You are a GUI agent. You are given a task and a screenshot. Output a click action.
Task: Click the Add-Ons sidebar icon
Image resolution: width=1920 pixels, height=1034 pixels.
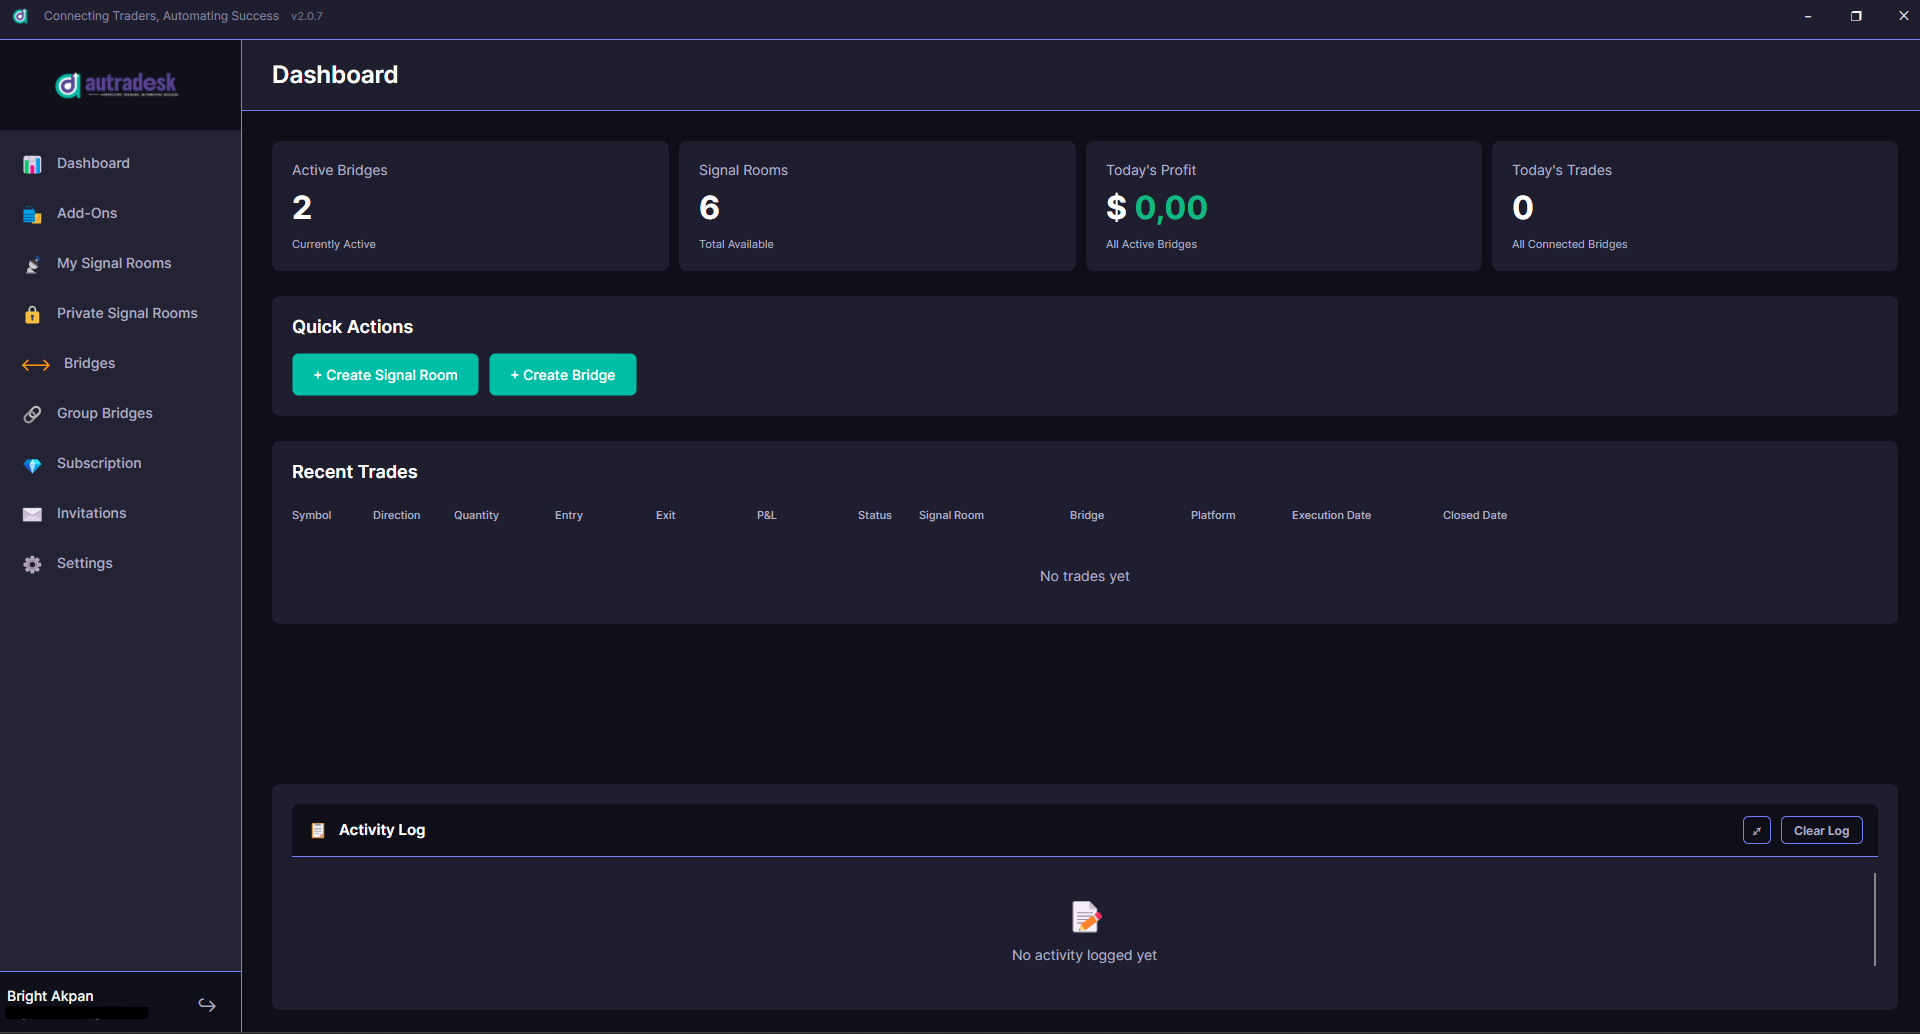point(32,214)
